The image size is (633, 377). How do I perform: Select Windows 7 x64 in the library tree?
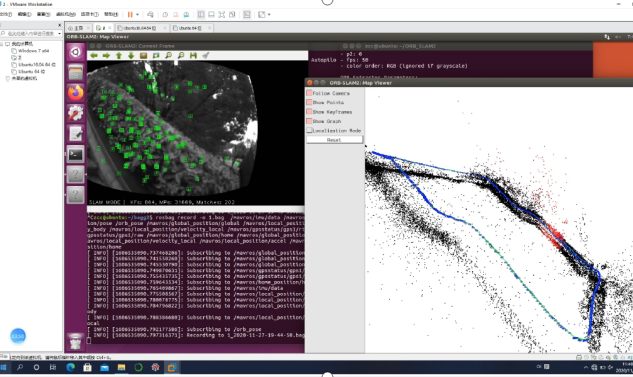(33, 51)
